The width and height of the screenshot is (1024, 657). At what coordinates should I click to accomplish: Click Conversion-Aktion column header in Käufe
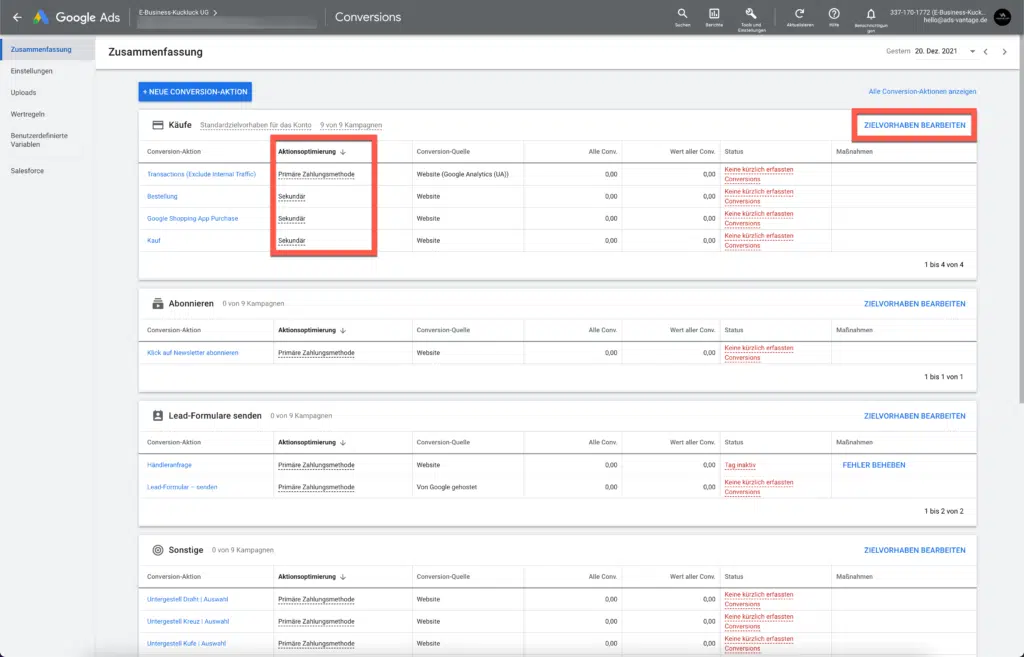coord(174,152)
